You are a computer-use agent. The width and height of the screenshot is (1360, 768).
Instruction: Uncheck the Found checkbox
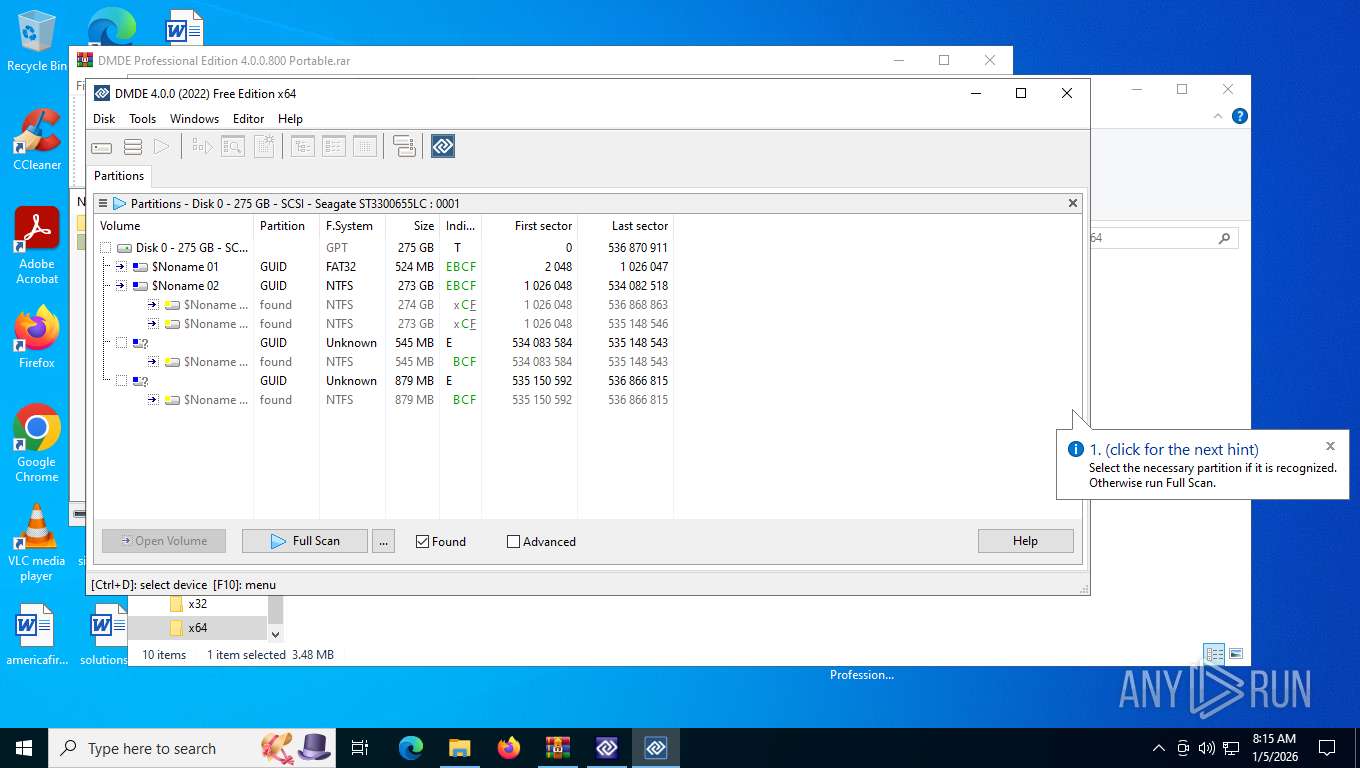423,541
